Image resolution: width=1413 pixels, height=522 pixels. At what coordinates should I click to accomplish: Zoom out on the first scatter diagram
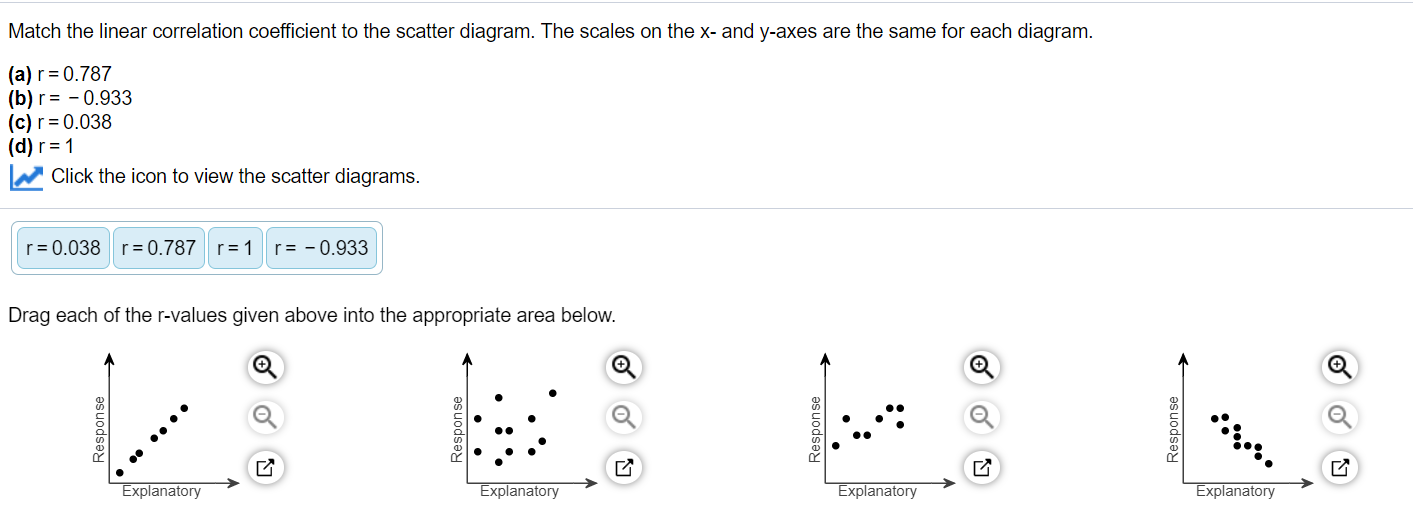pos(265,415)
